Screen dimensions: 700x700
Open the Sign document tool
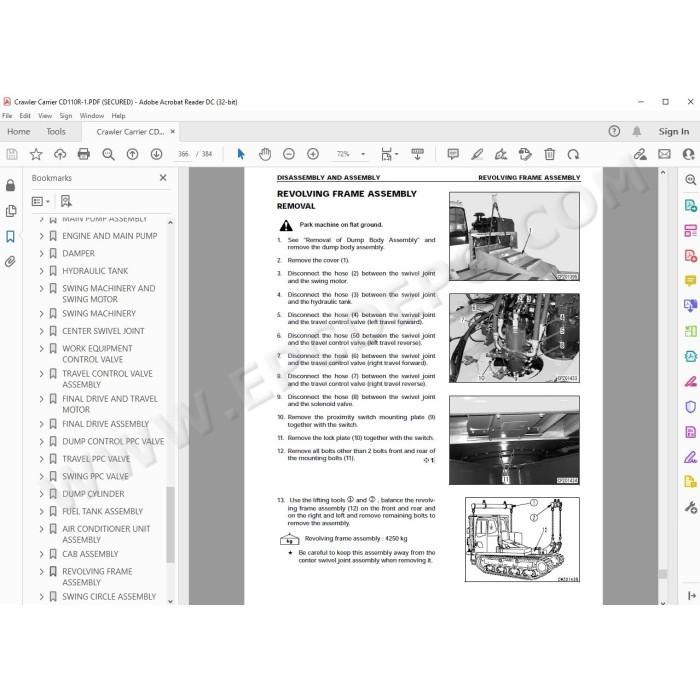coord(501,154)
